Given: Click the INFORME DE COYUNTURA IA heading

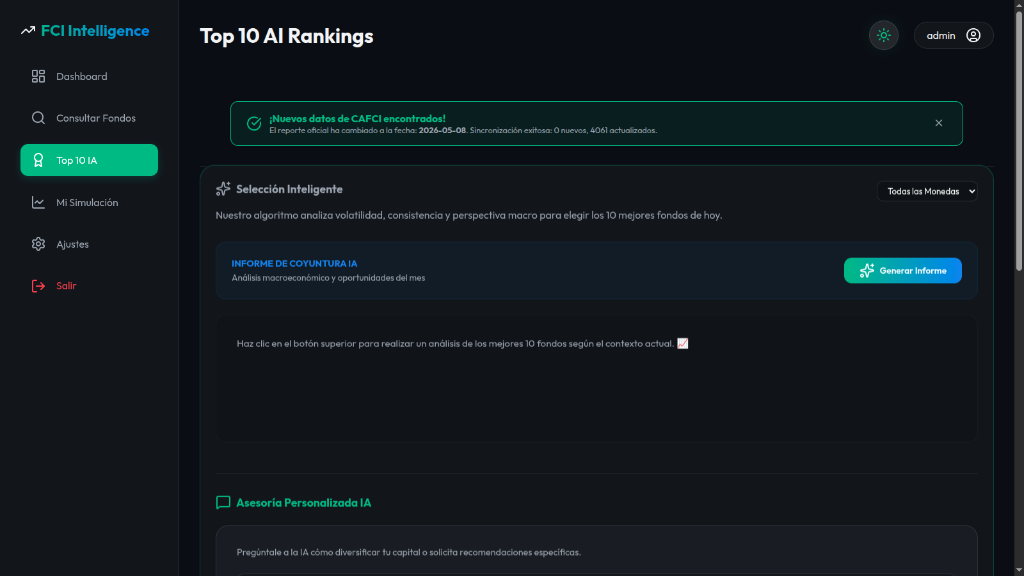Looking at the screenshot, I should (x=294, y=263).
